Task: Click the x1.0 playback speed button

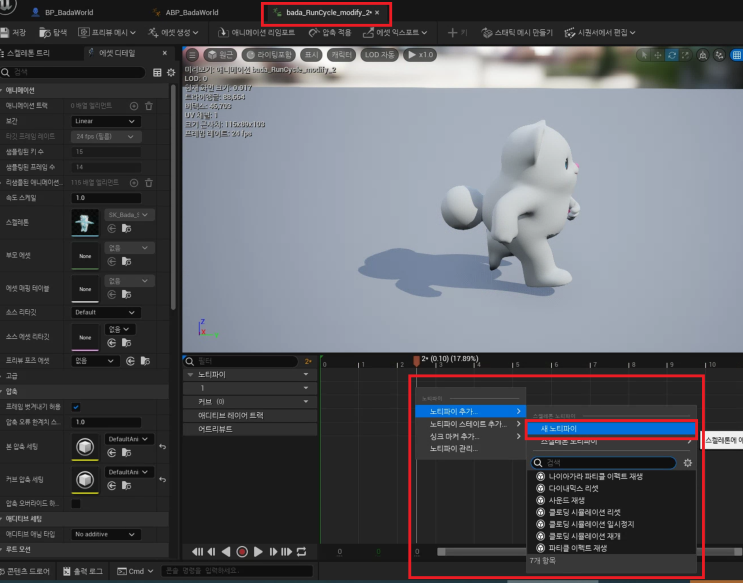Action: coord(420,55)
